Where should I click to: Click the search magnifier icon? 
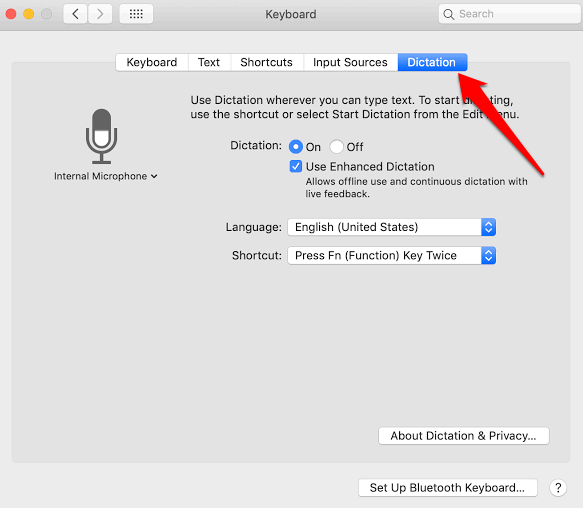tap(449, 15)
